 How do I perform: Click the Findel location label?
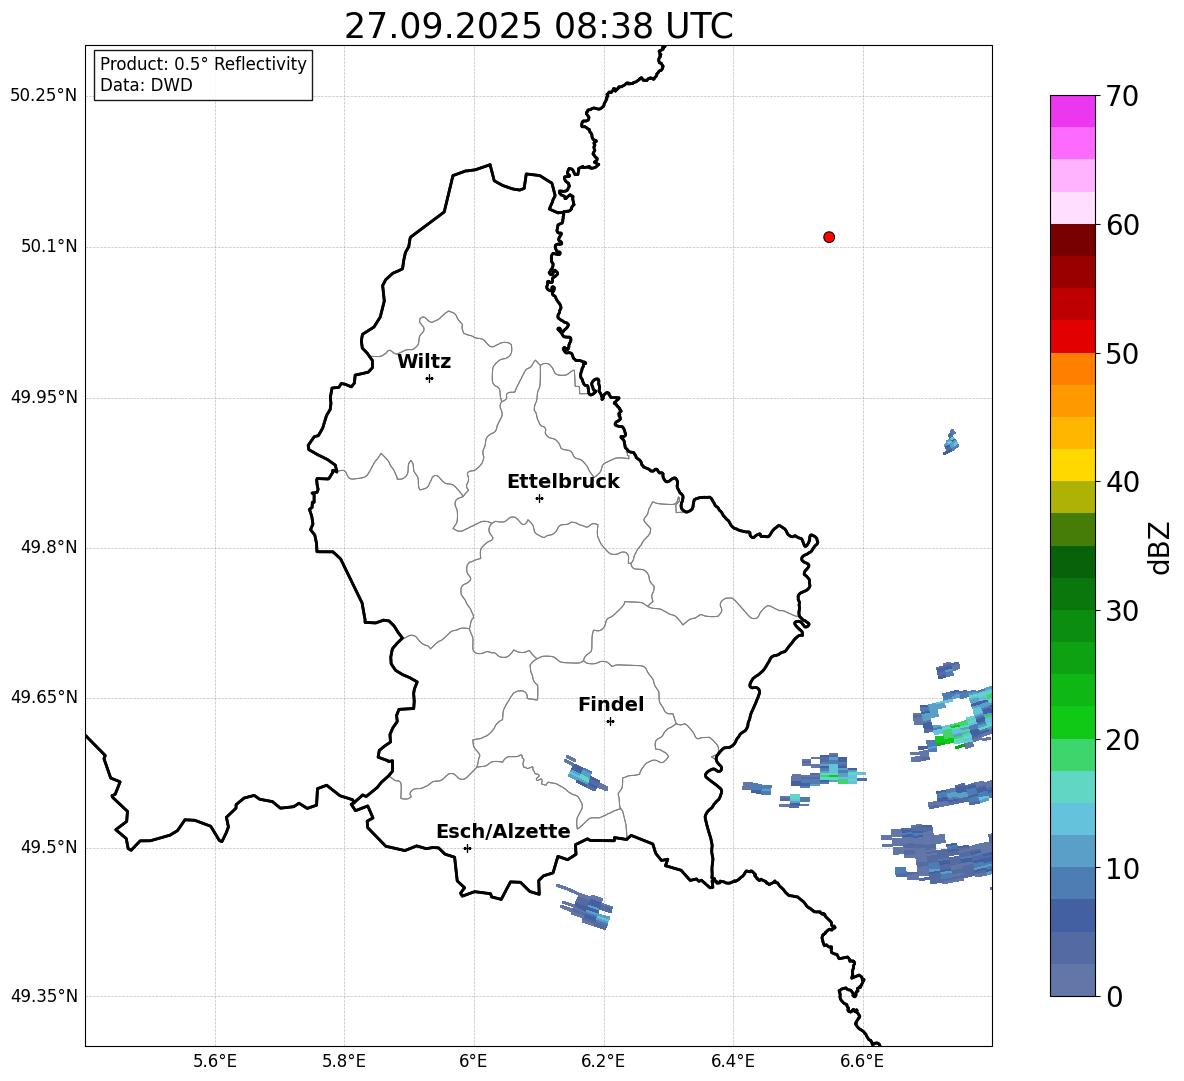coord(611,704)
